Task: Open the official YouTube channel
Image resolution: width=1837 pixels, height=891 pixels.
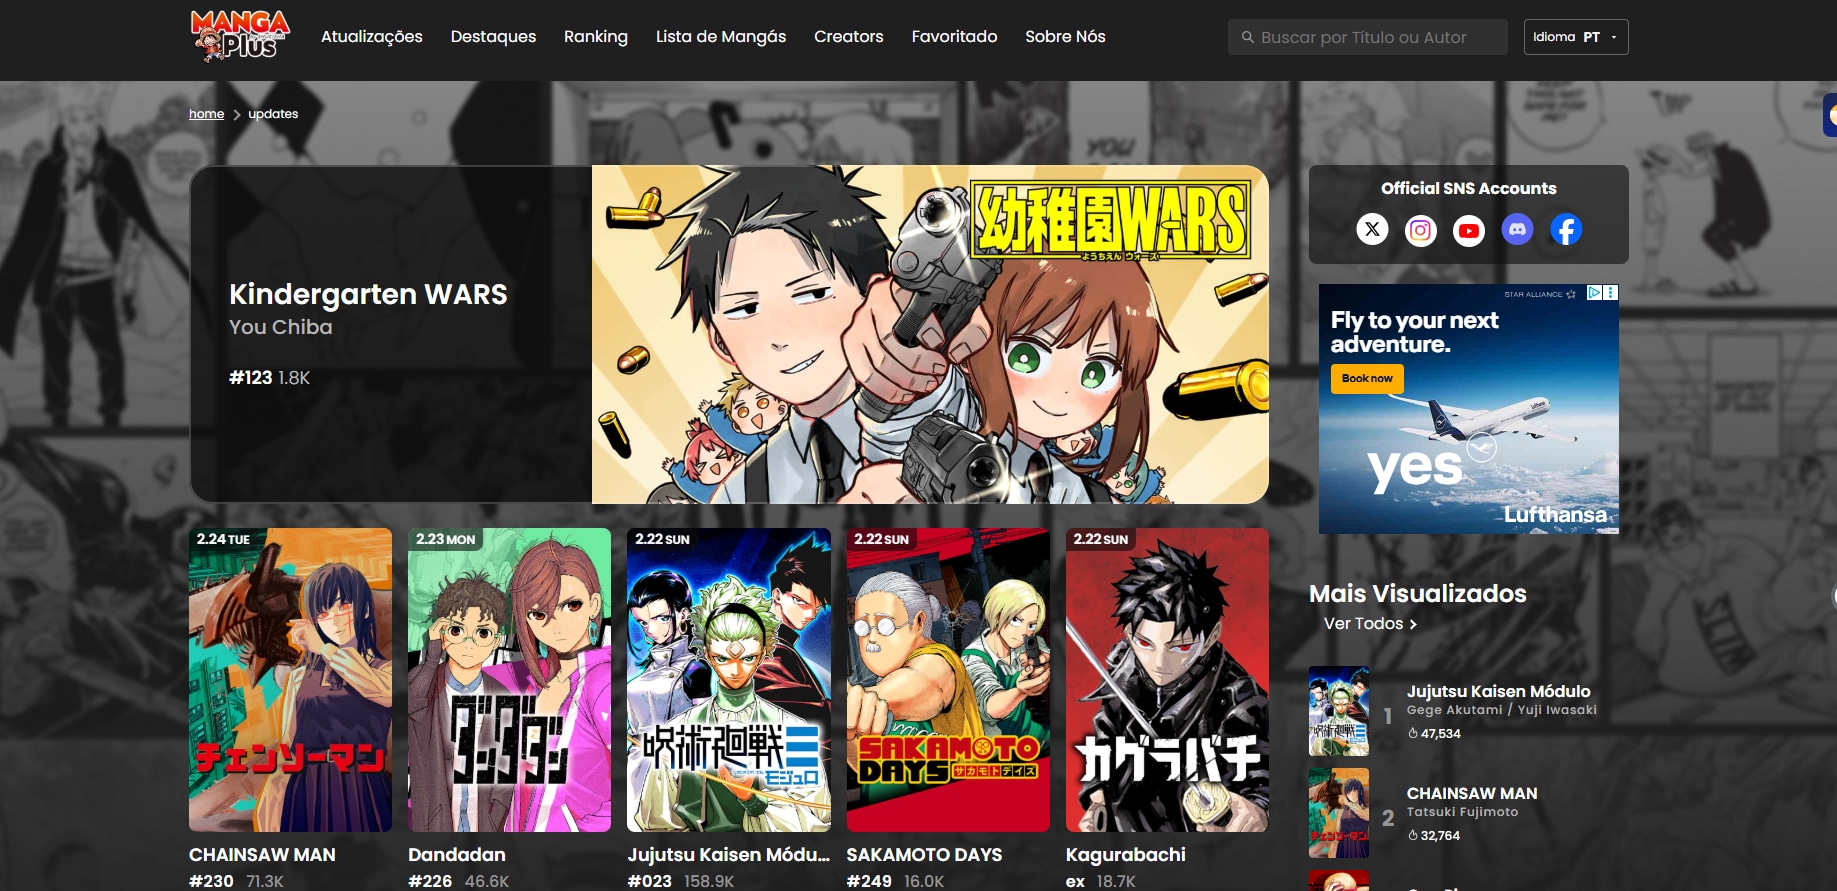Action: (1468, 230)
